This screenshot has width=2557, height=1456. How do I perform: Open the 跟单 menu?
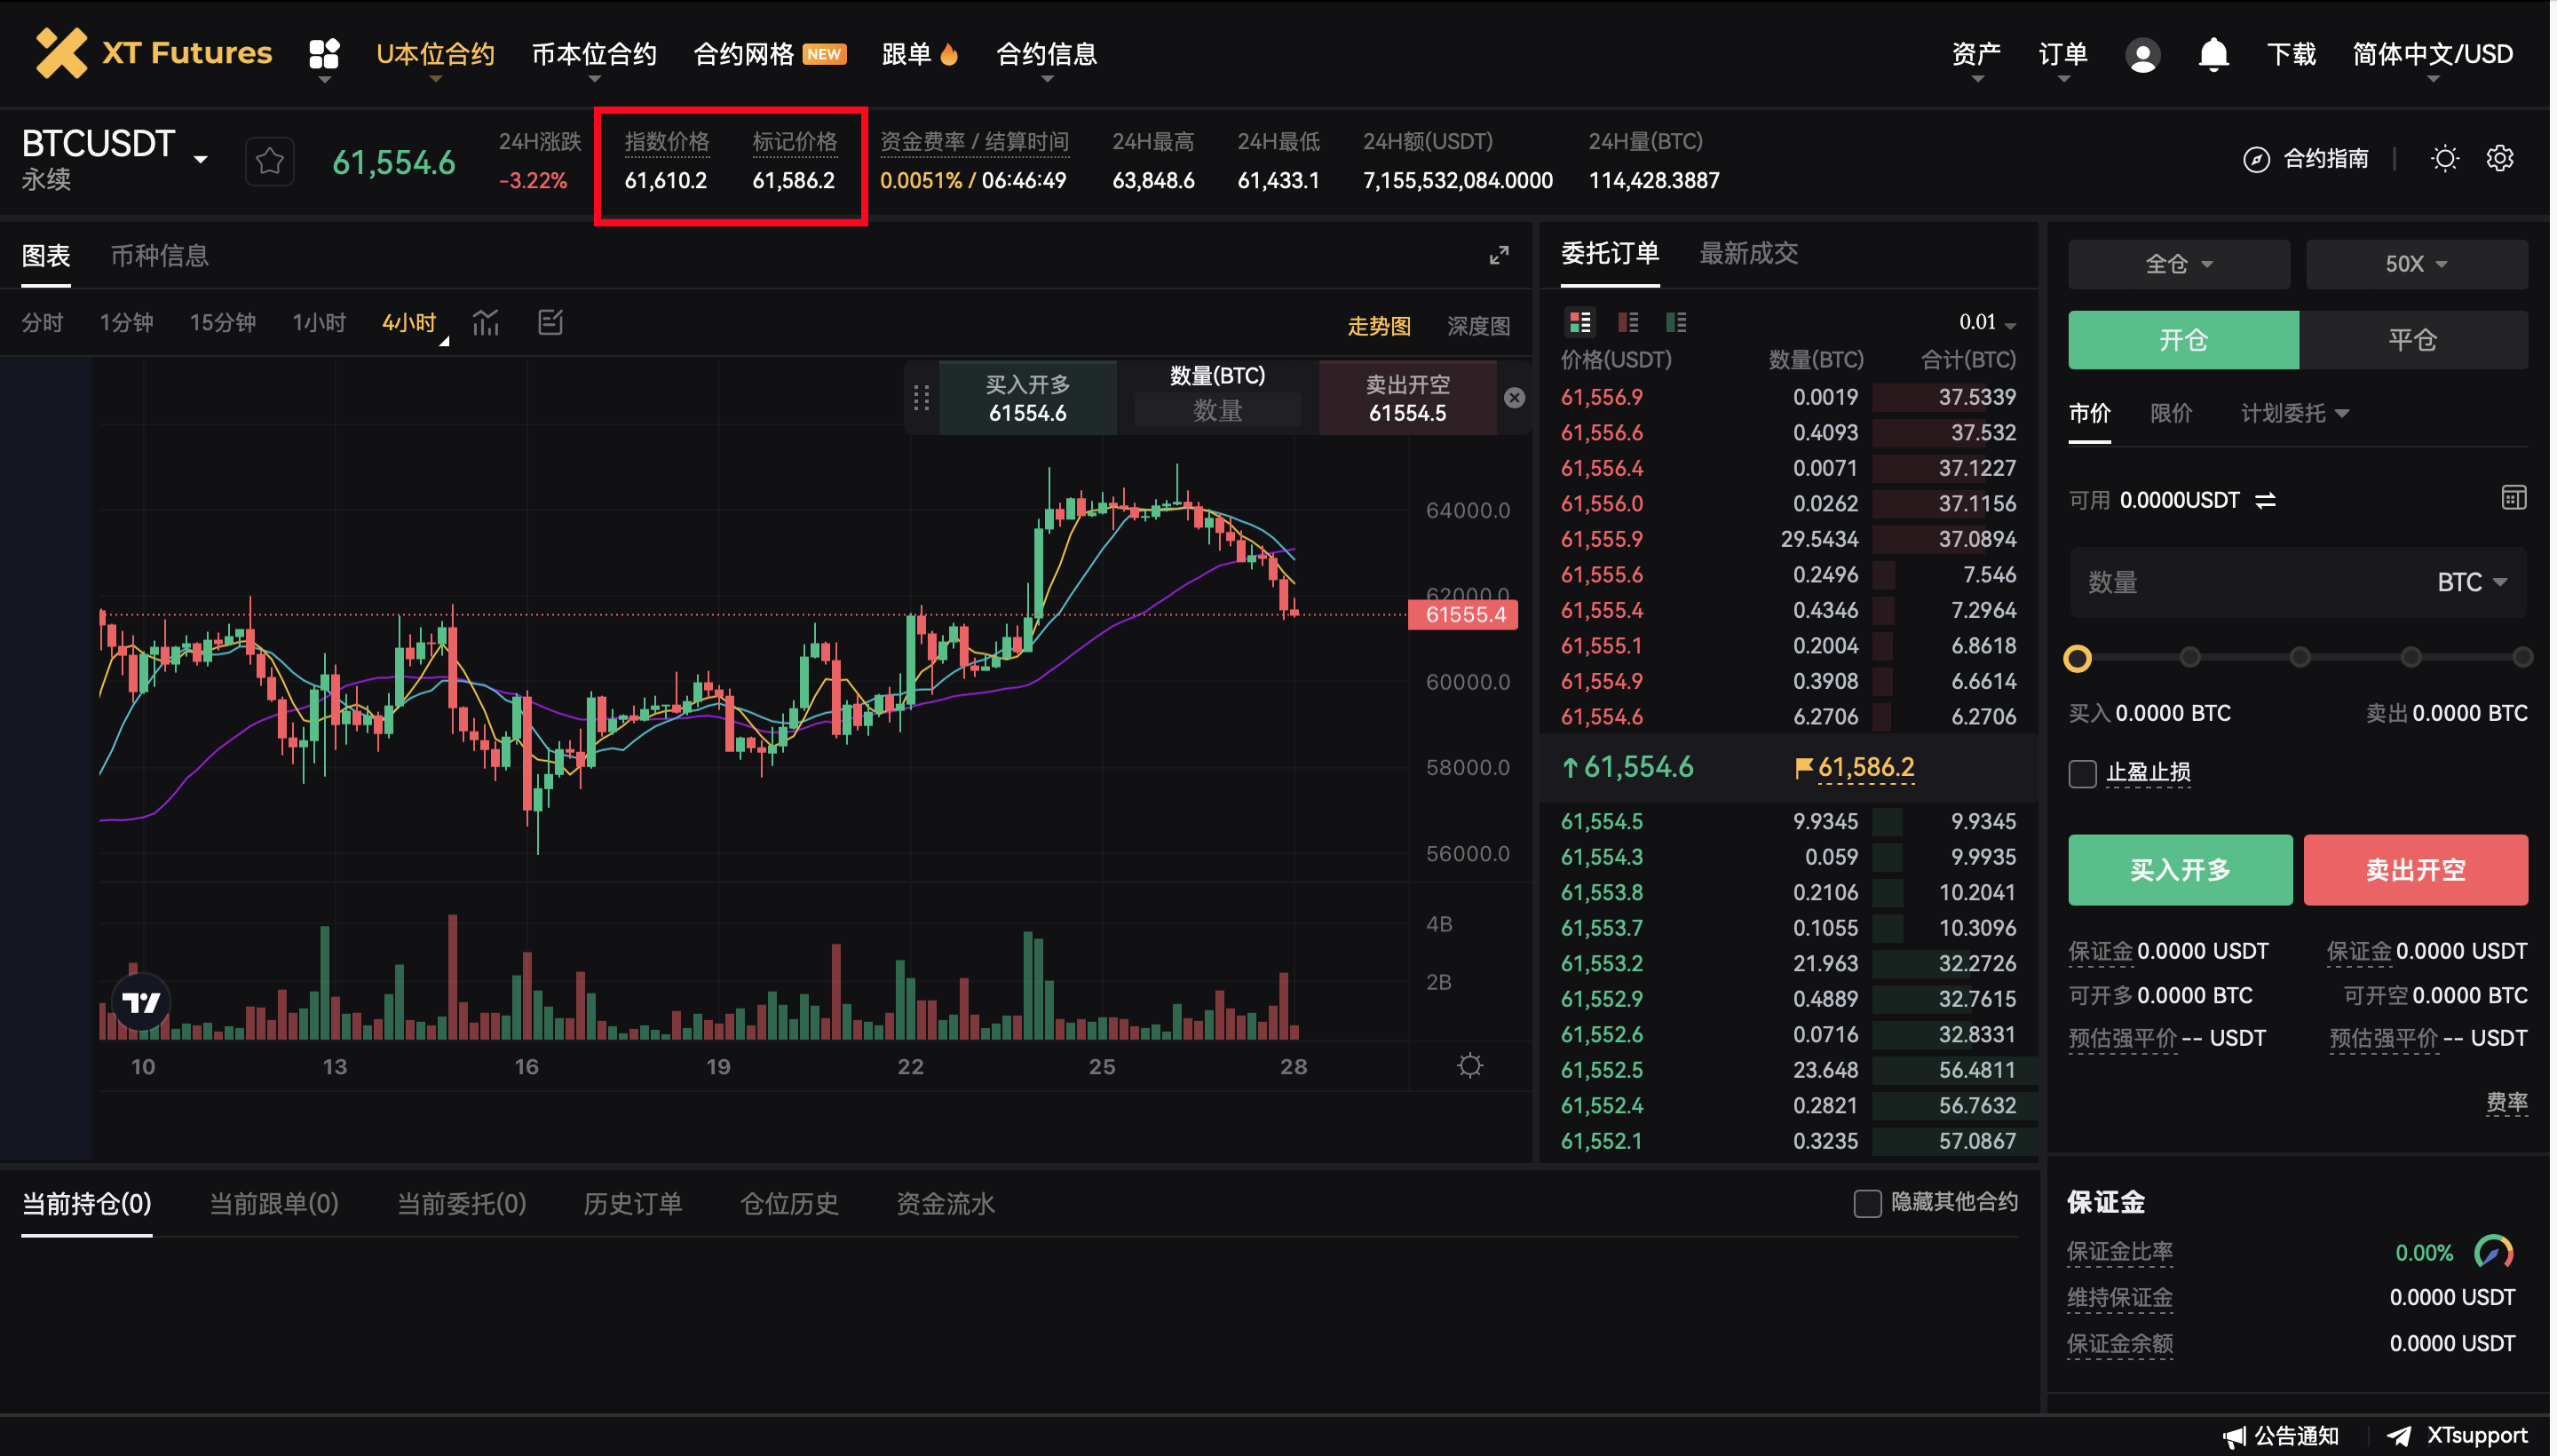919,54
